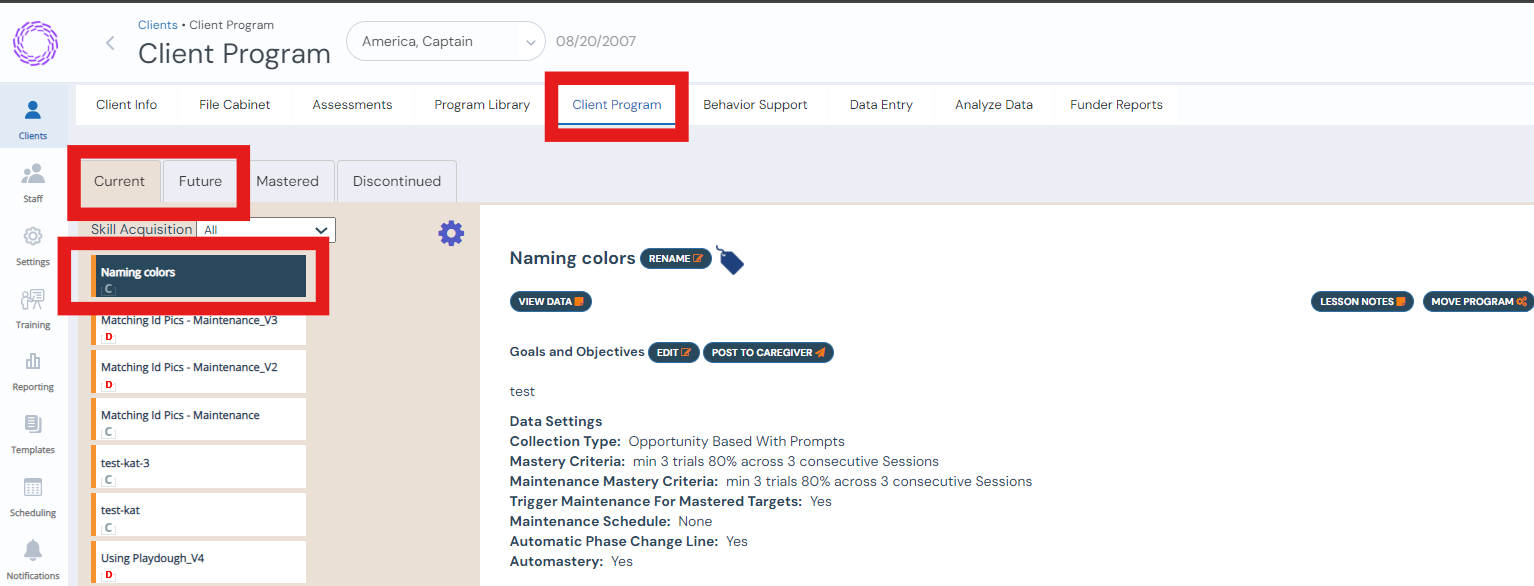Open the Reporting sidebar icon
This screenshot has height=586, width=1534.
(x=33, y=370)
